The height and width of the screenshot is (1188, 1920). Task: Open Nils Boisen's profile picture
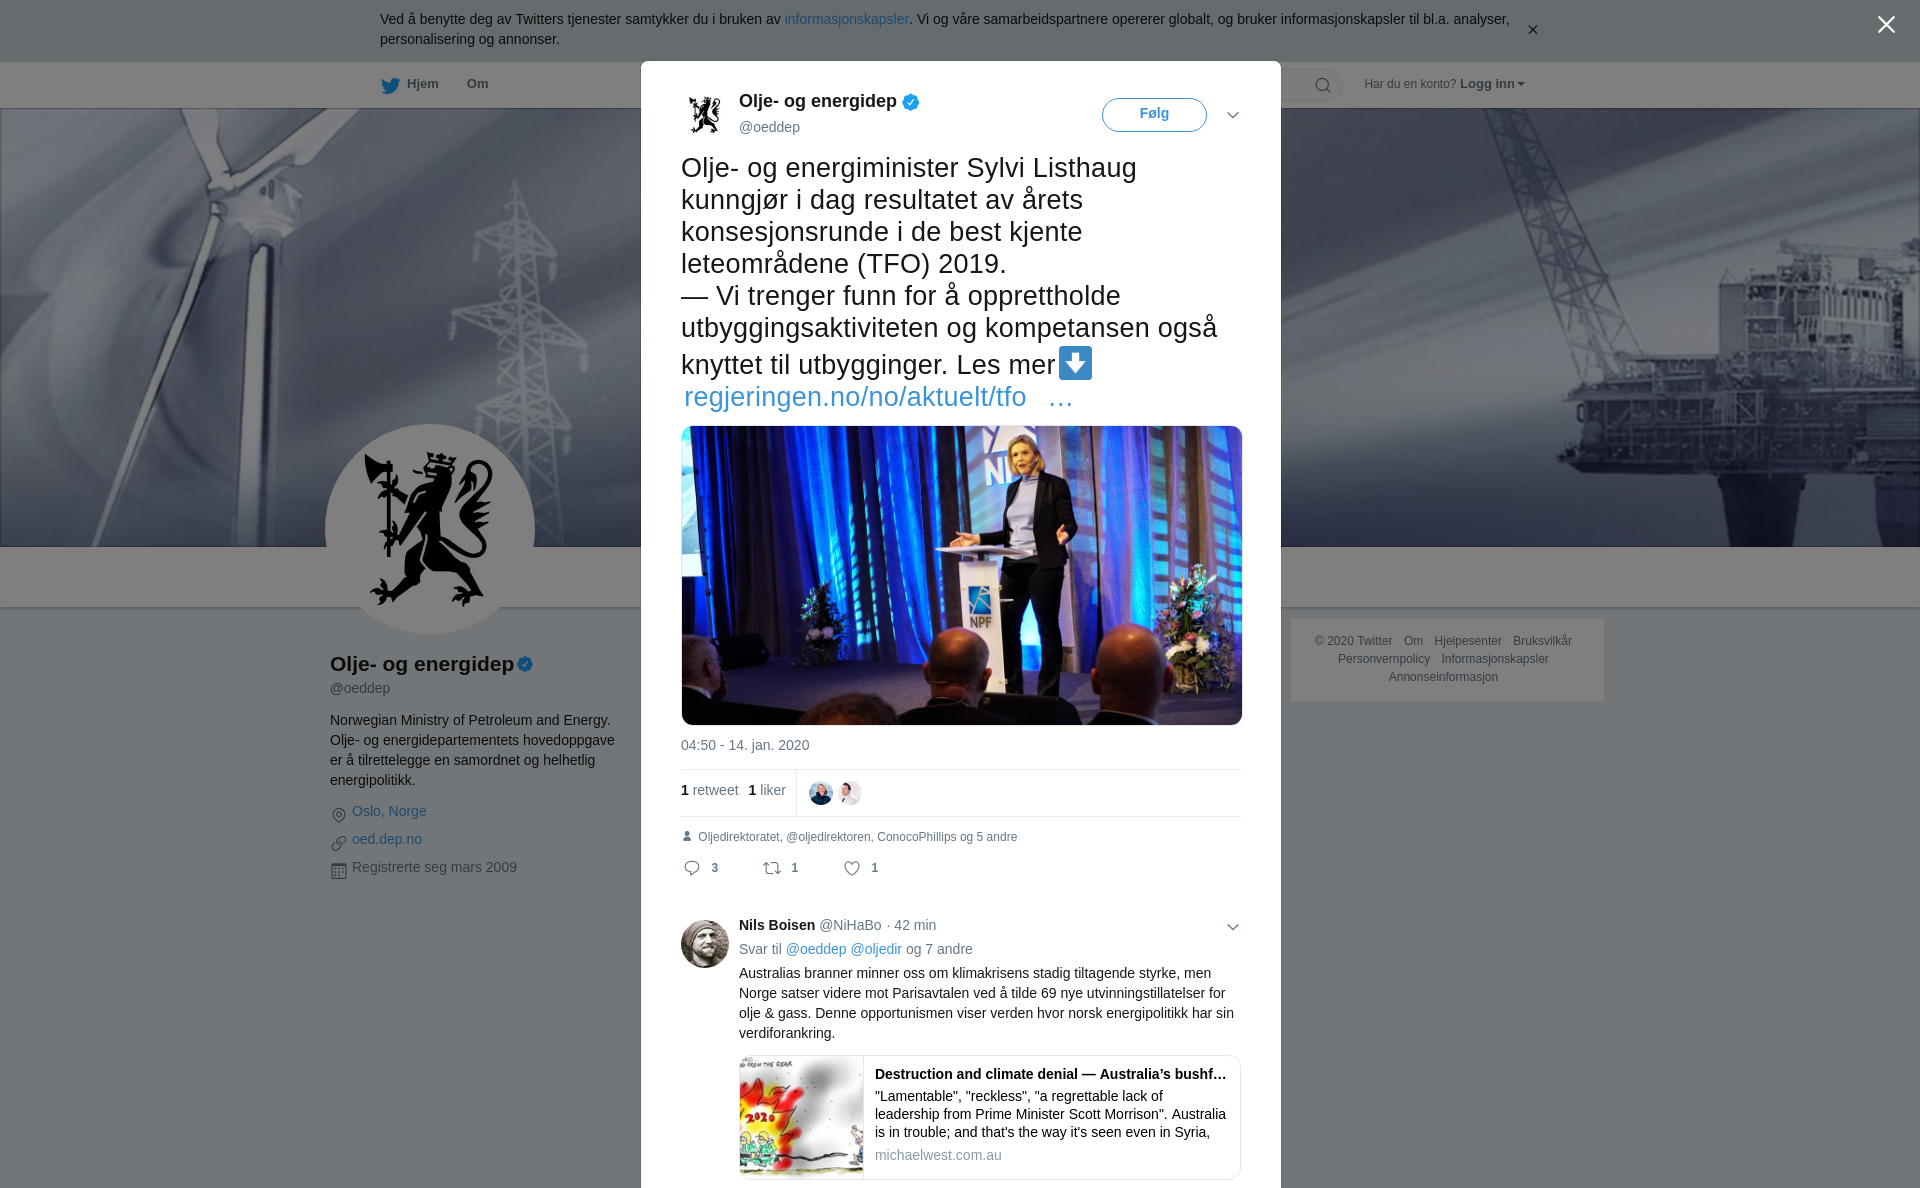(705, 944)
